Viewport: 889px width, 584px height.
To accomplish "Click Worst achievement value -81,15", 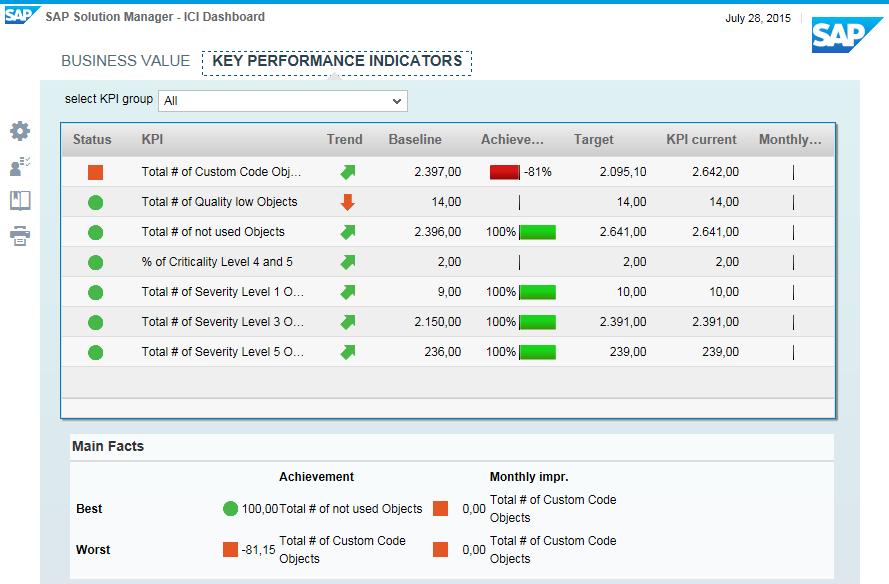I will pos(258,549).
